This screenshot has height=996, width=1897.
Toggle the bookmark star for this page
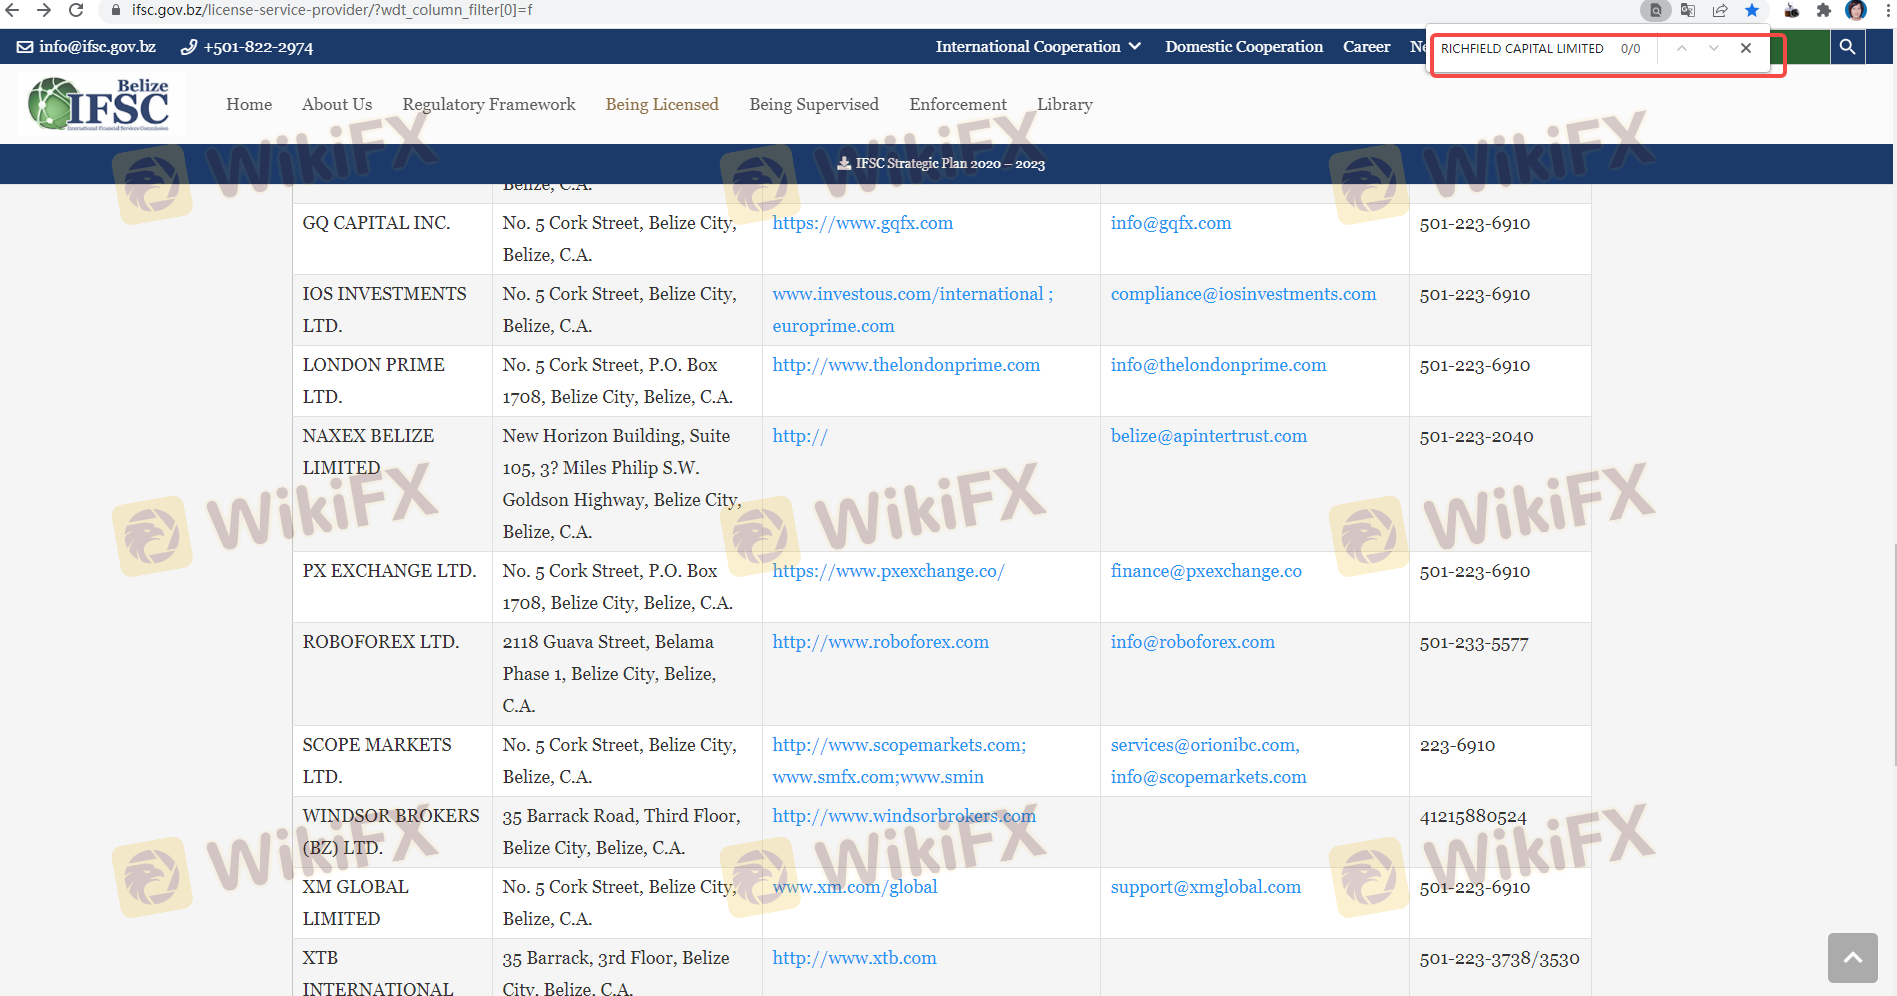pyautogui.click(x=1752, y=10)
